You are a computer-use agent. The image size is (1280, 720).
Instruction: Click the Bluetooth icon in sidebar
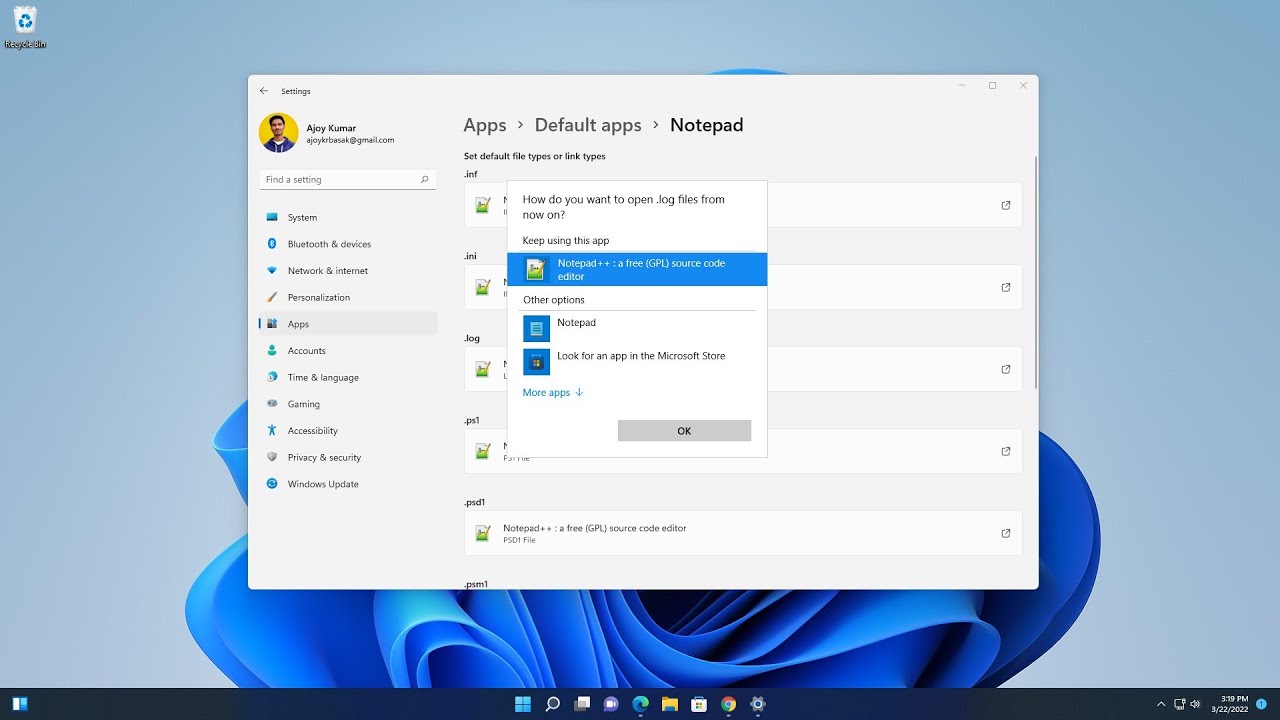[272, 244]
